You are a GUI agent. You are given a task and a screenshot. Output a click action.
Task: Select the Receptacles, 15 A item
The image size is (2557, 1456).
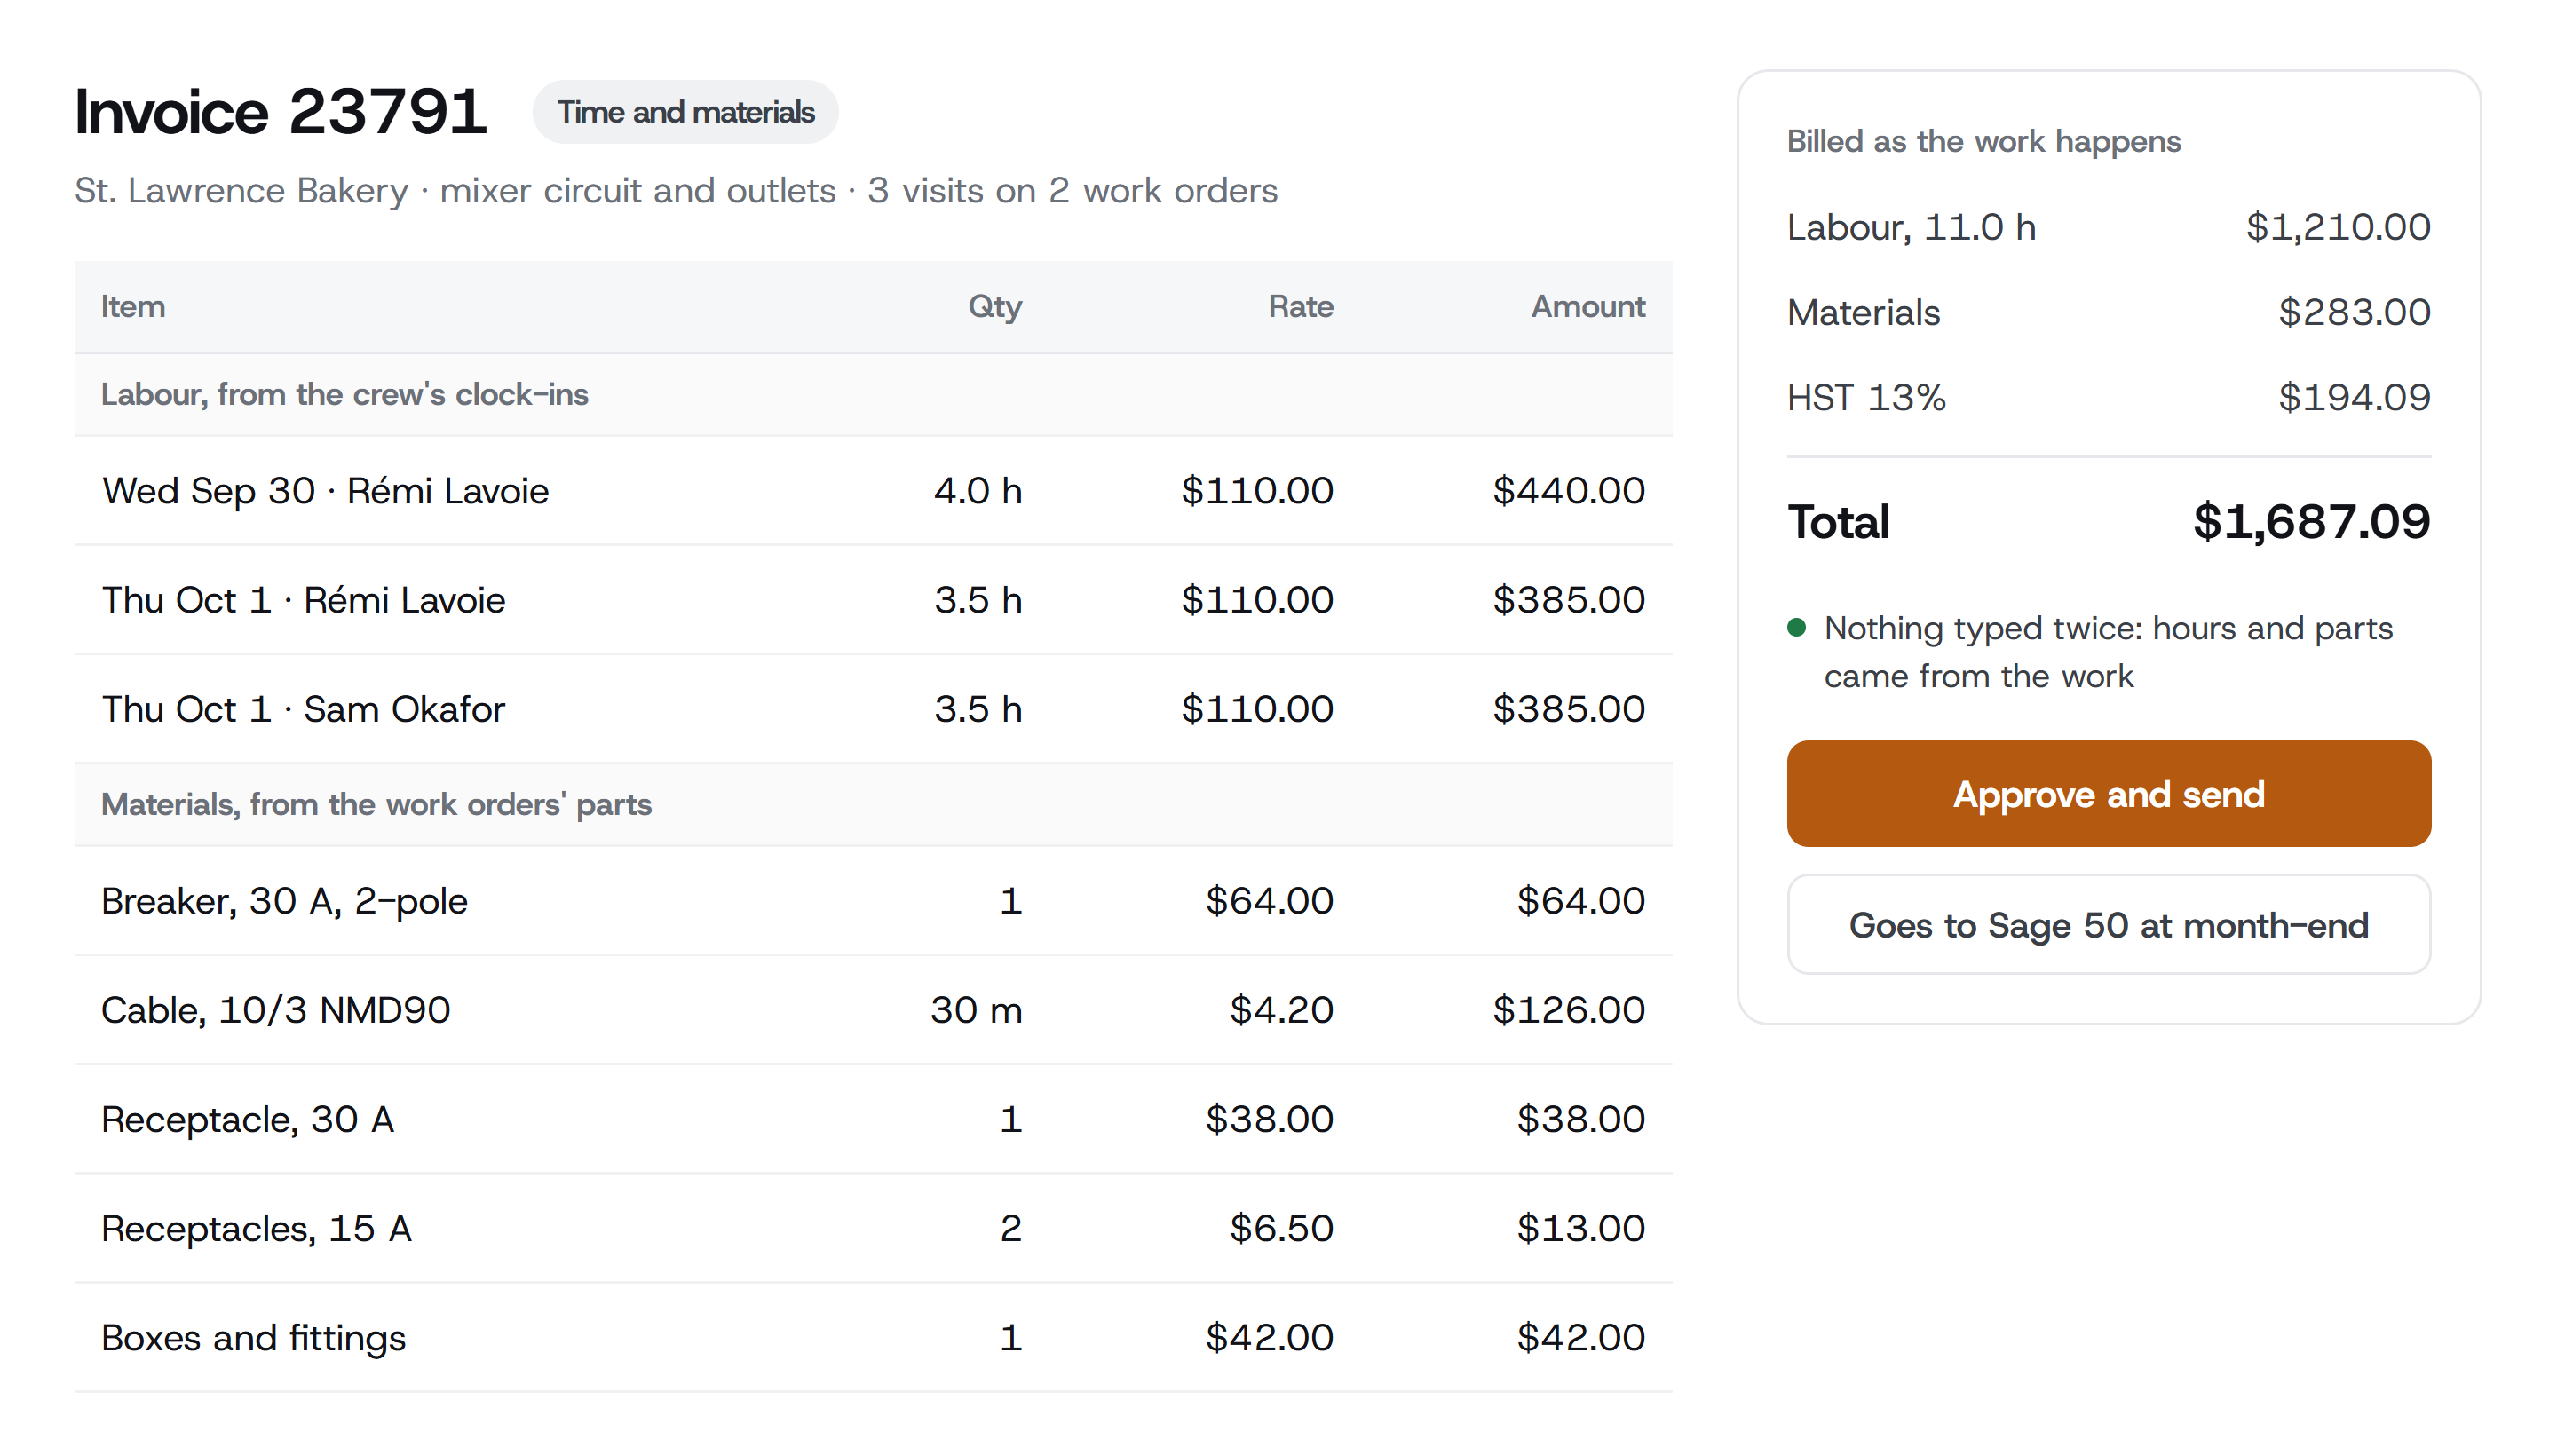[256, 1228]
